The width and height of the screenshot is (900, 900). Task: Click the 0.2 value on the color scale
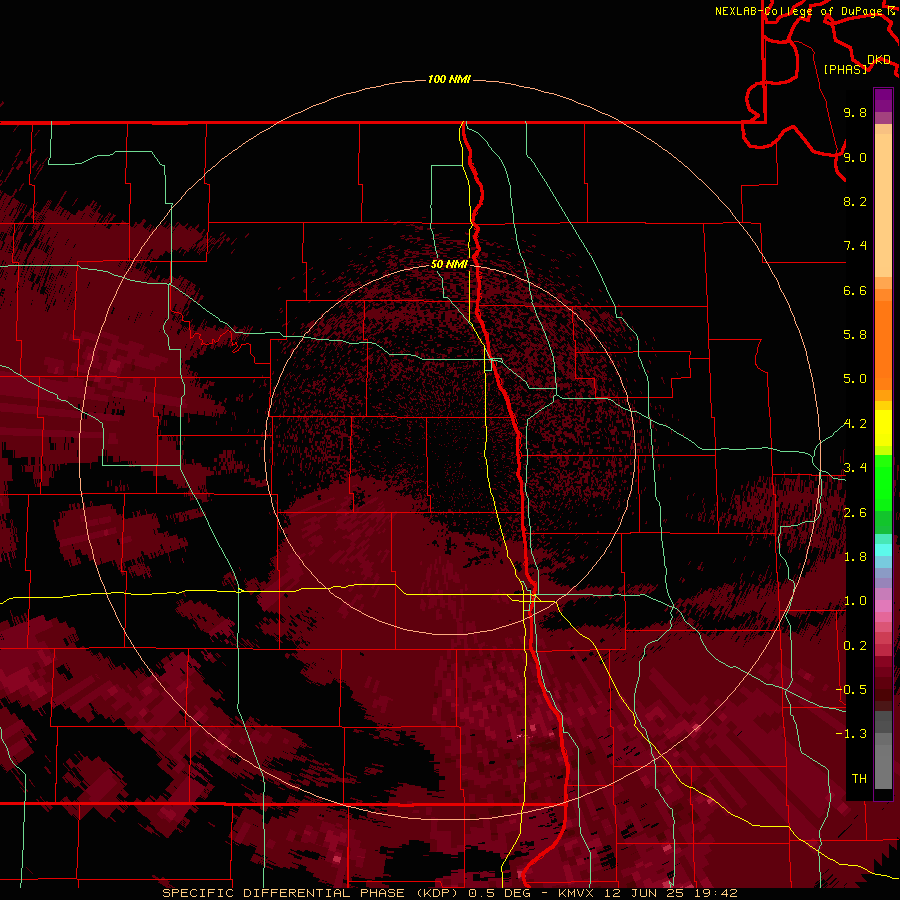[x=855, y=646]
